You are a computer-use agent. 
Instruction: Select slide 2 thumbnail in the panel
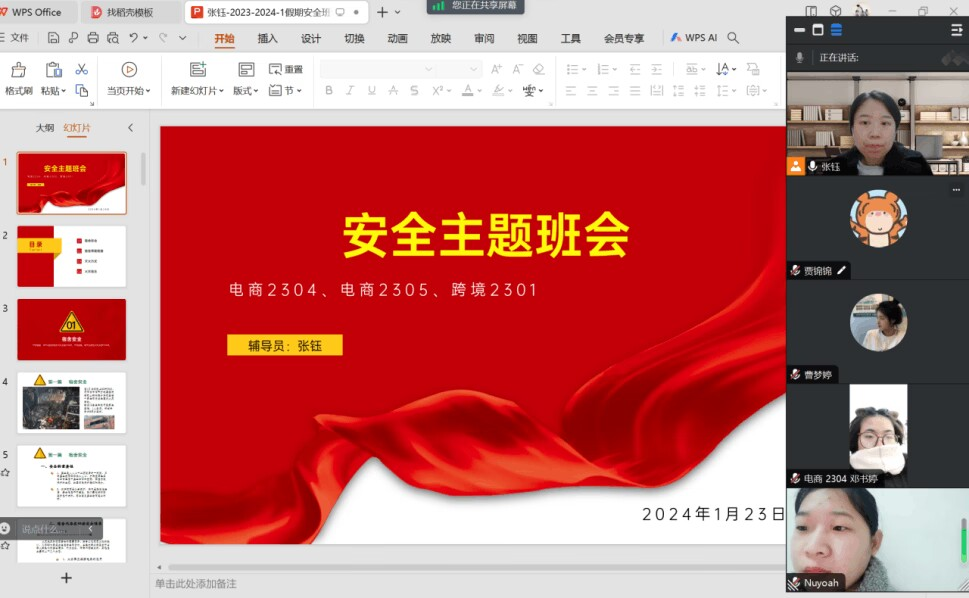(72, 256)
